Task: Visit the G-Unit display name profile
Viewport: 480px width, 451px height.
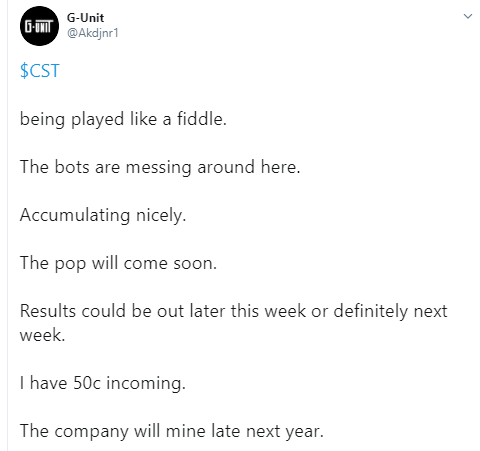Action: pyautogui.click(x=85, y=17)
